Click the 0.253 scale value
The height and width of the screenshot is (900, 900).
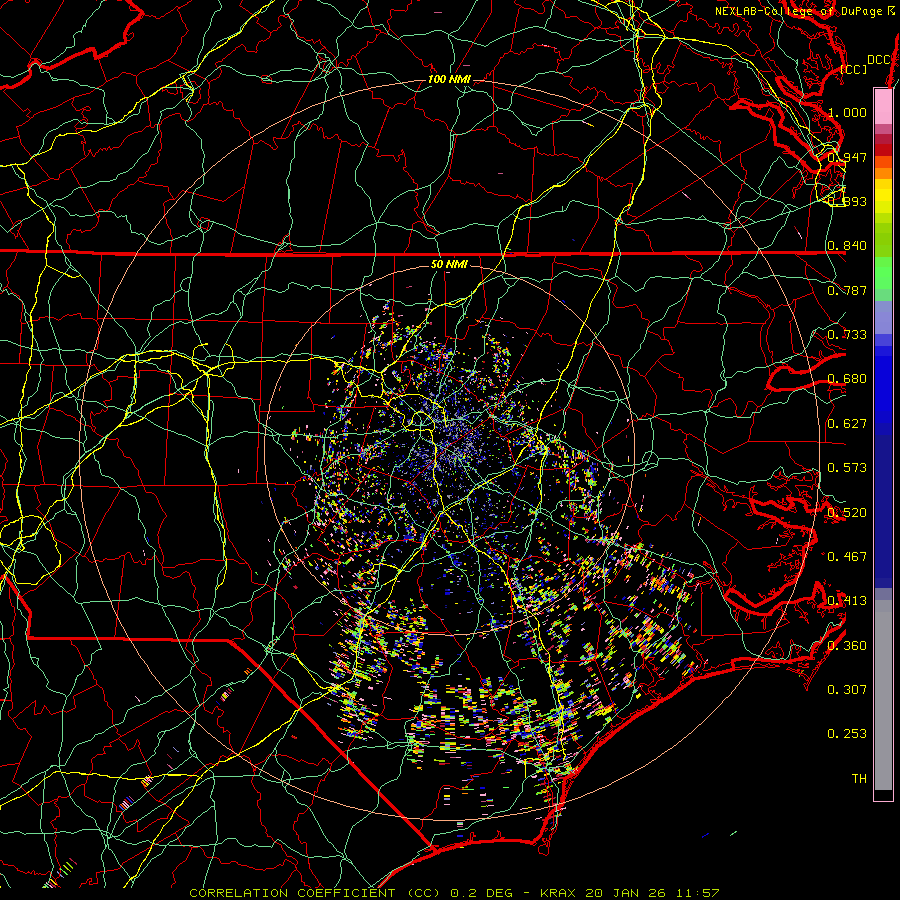click(847, 734)
